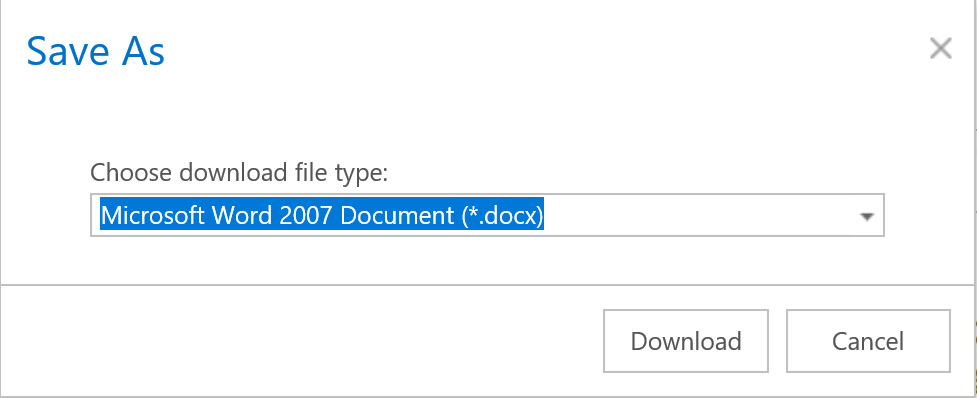Open the Microsoft Word 2007 Document combo box
The height and width of the screenshot is (398, 977).
click(487, 215)
